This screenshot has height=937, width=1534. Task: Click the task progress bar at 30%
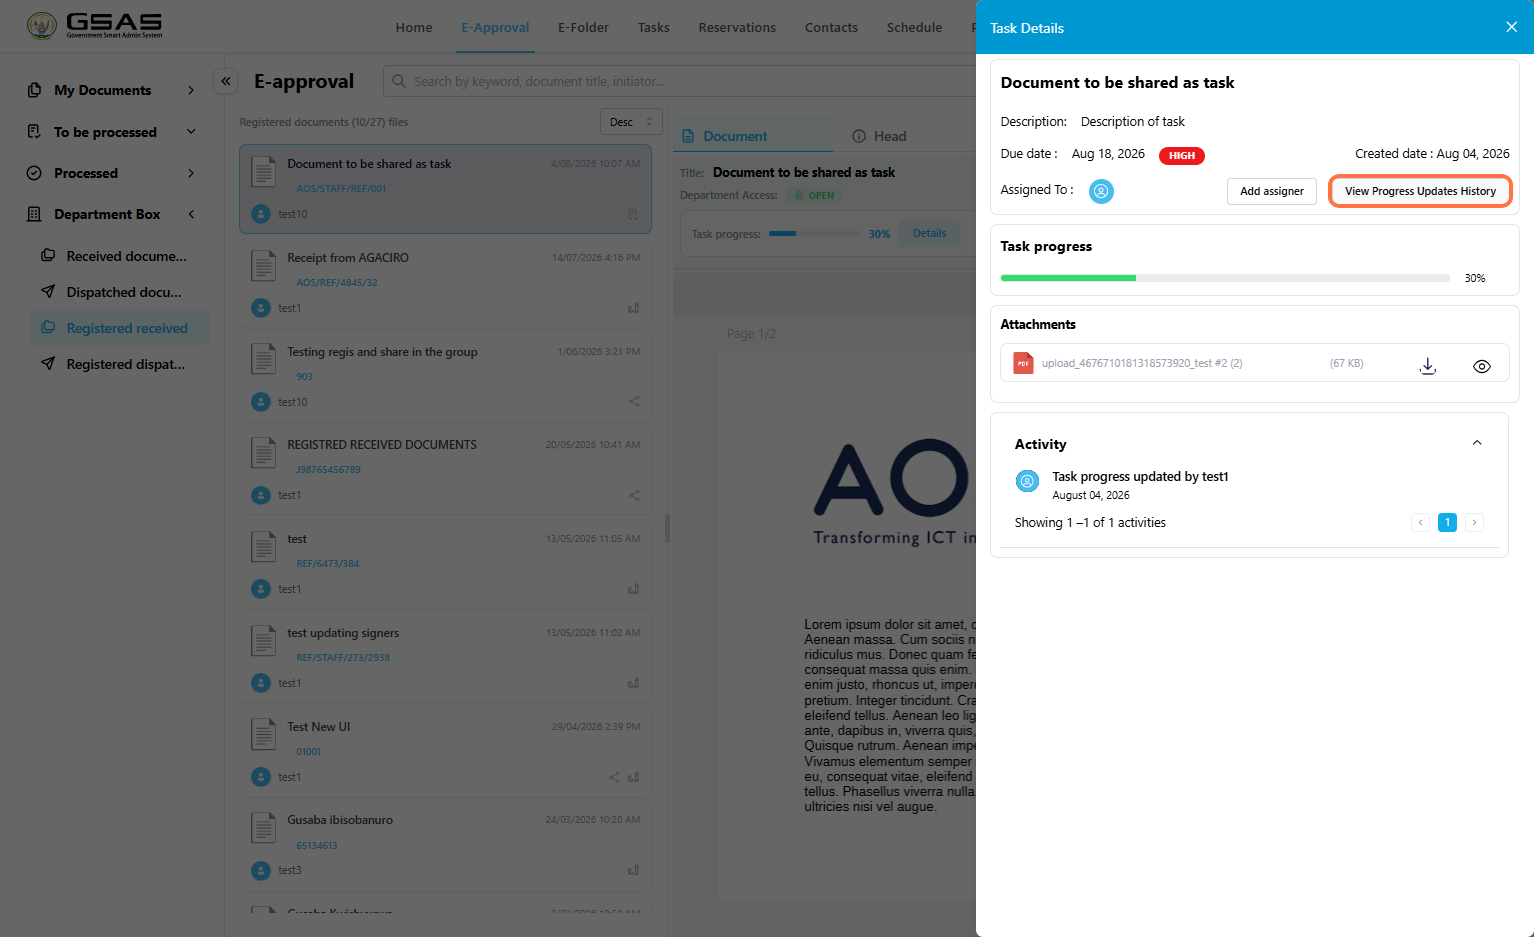click(x=1225, y=278)
